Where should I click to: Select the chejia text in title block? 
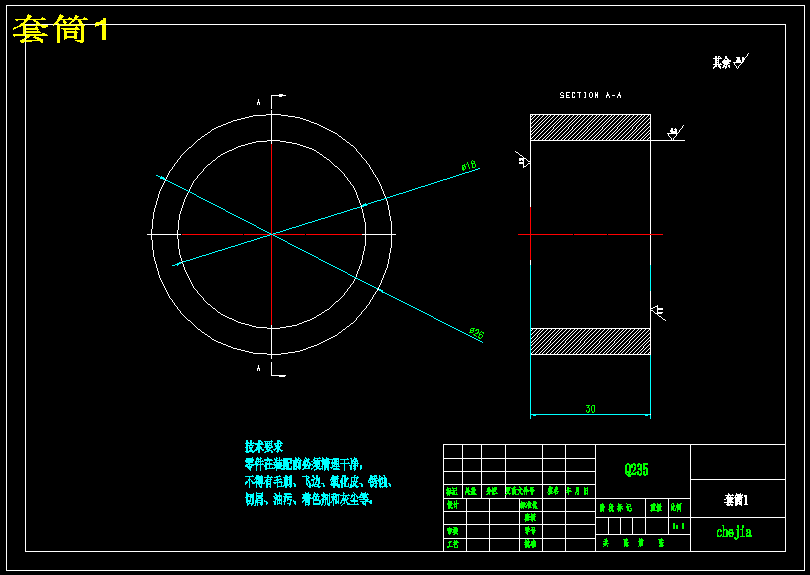tap(734, 532)
